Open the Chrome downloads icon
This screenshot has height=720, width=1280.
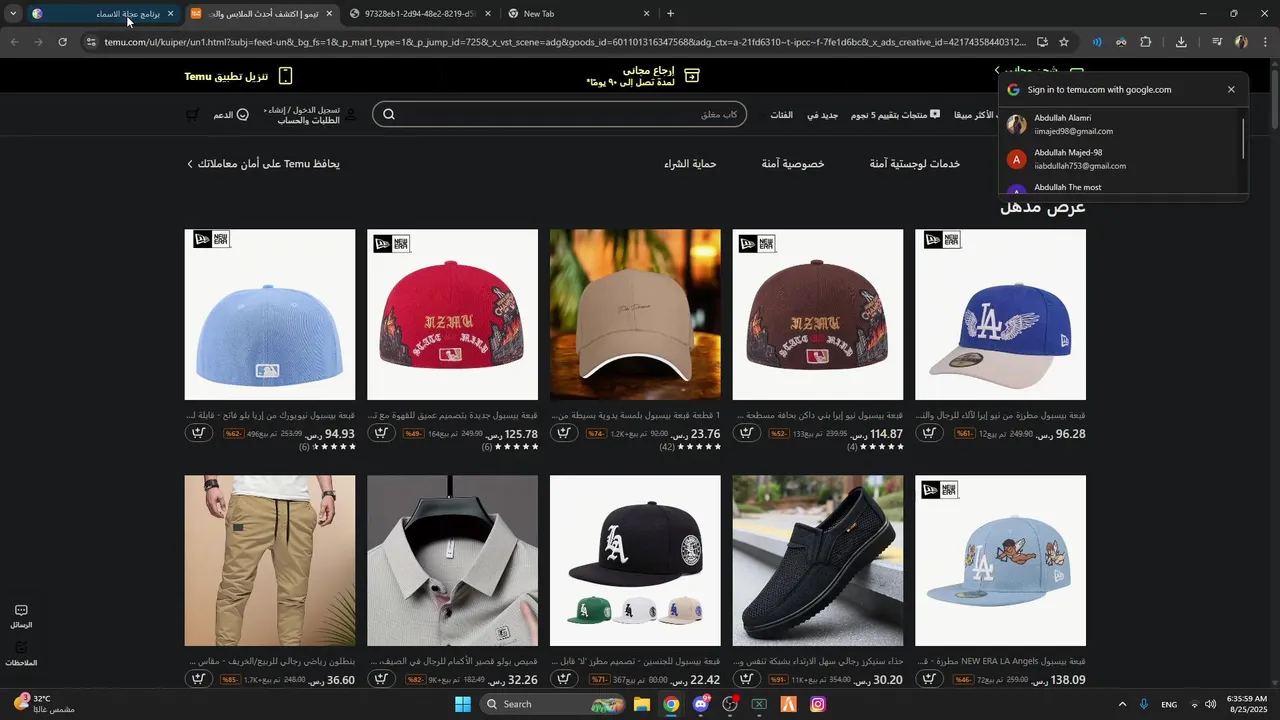[1181, 42]
